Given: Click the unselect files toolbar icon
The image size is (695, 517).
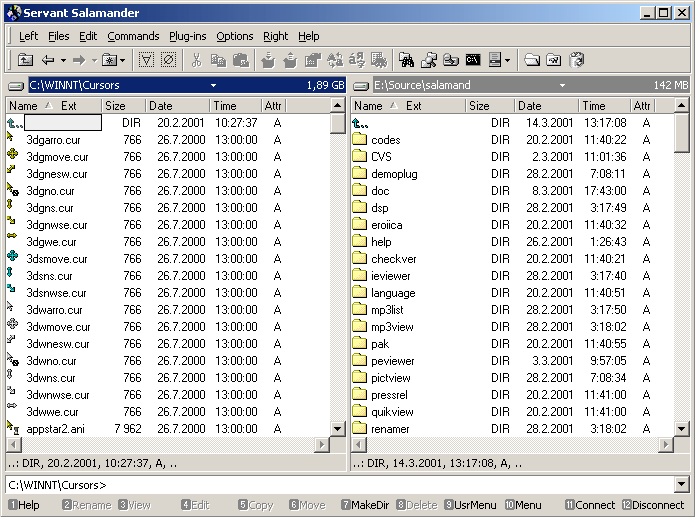Looking at the screenshot, I should [168, 60].
